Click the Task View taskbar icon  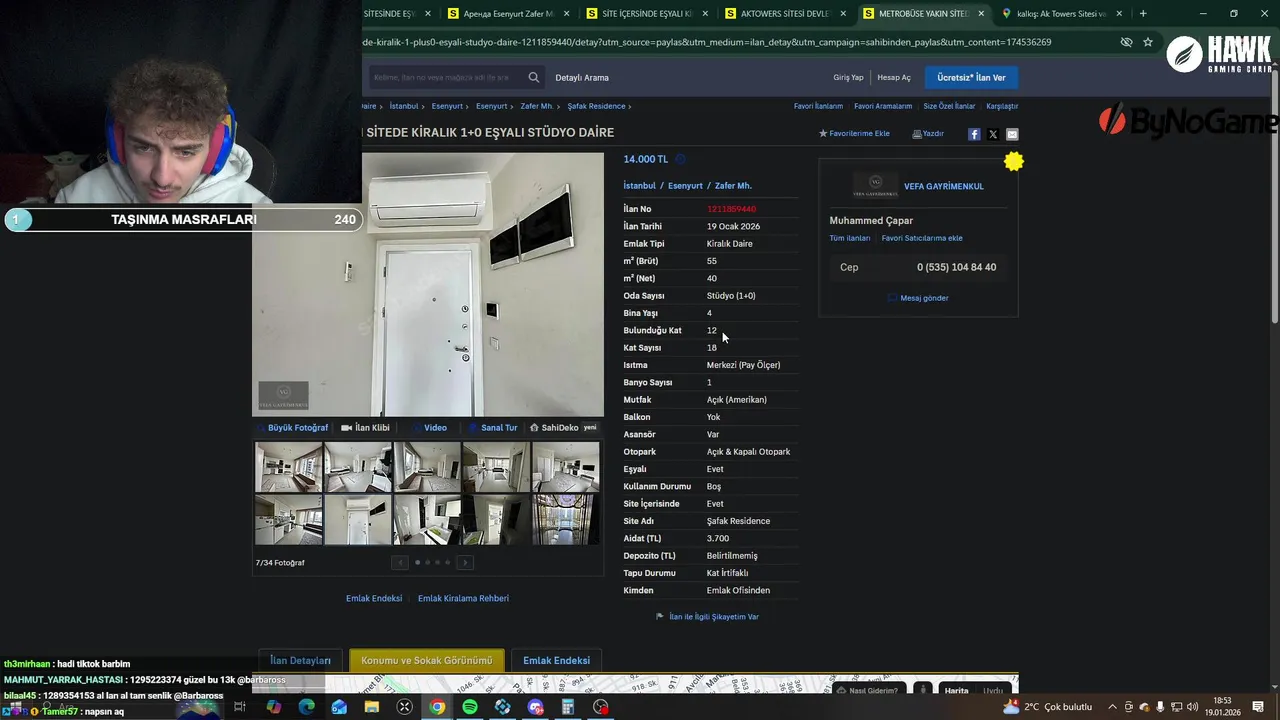pyautogui.click(x=240, y=707)
